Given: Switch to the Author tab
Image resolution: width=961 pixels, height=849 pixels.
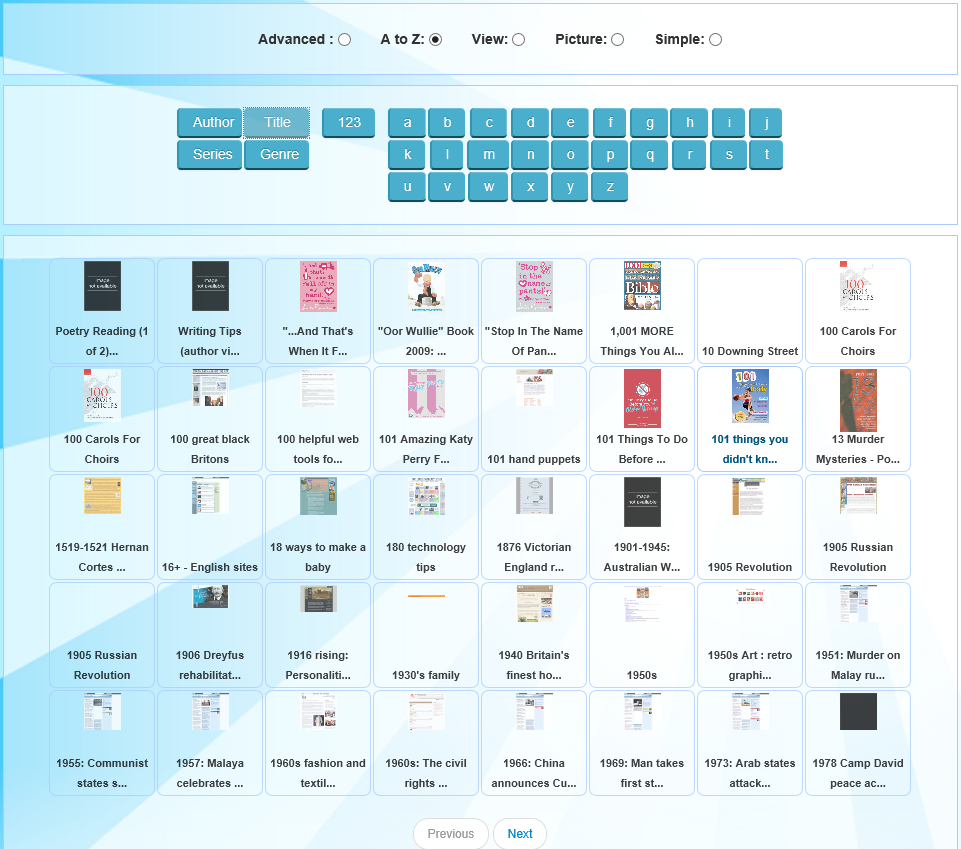Looking at the screenshot, I should (210, 123).
